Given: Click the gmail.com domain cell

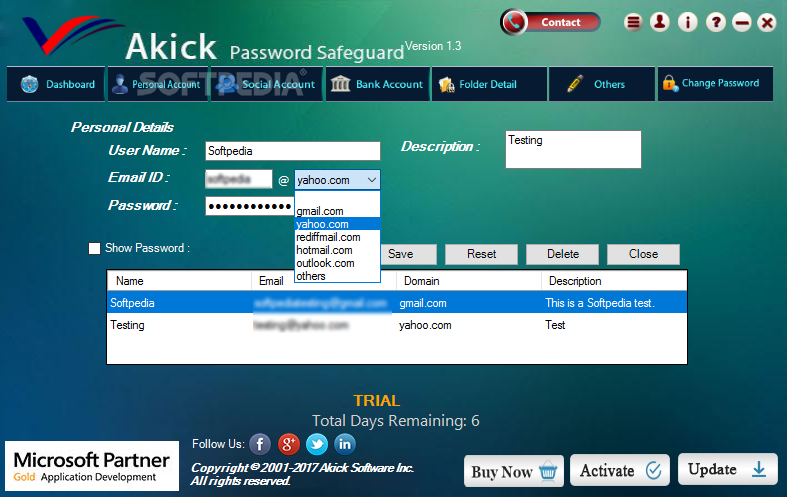Looking at the screenshot, I should pyautogui.click(x=423, y=303).
